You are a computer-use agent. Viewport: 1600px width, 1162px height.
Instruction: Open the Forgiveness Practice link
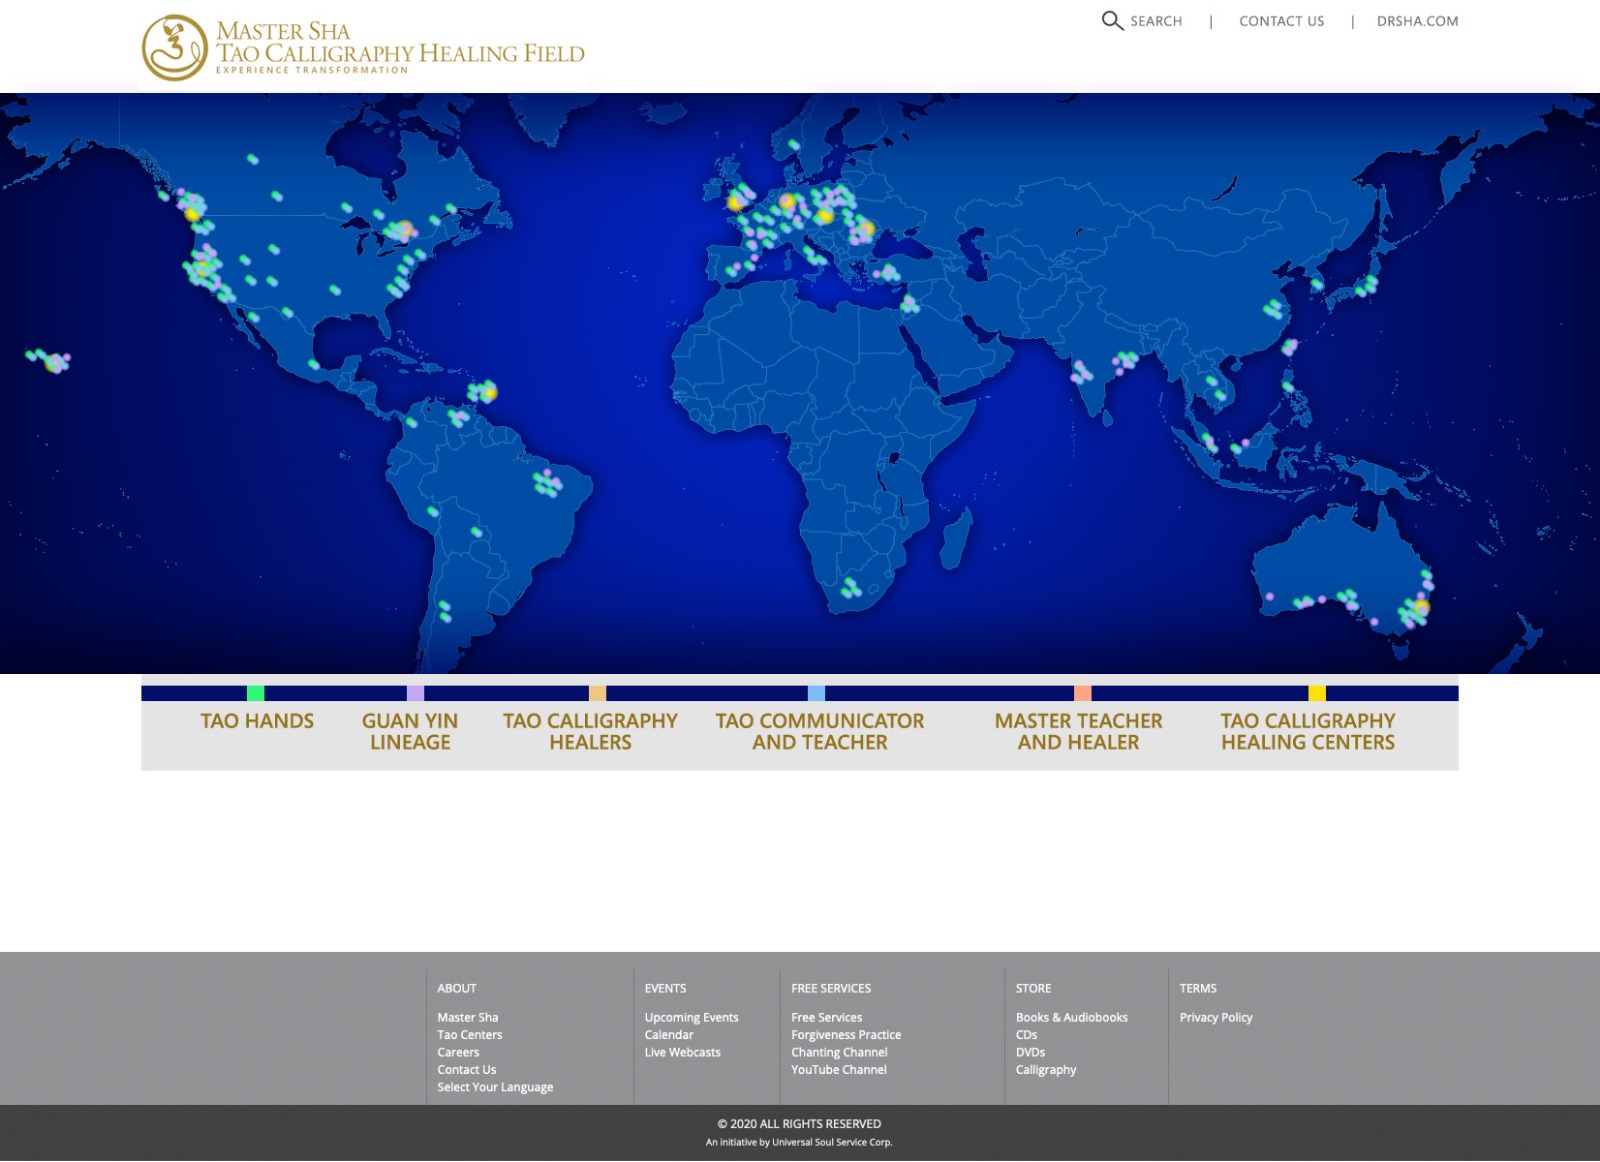[x=846, y=1035]
